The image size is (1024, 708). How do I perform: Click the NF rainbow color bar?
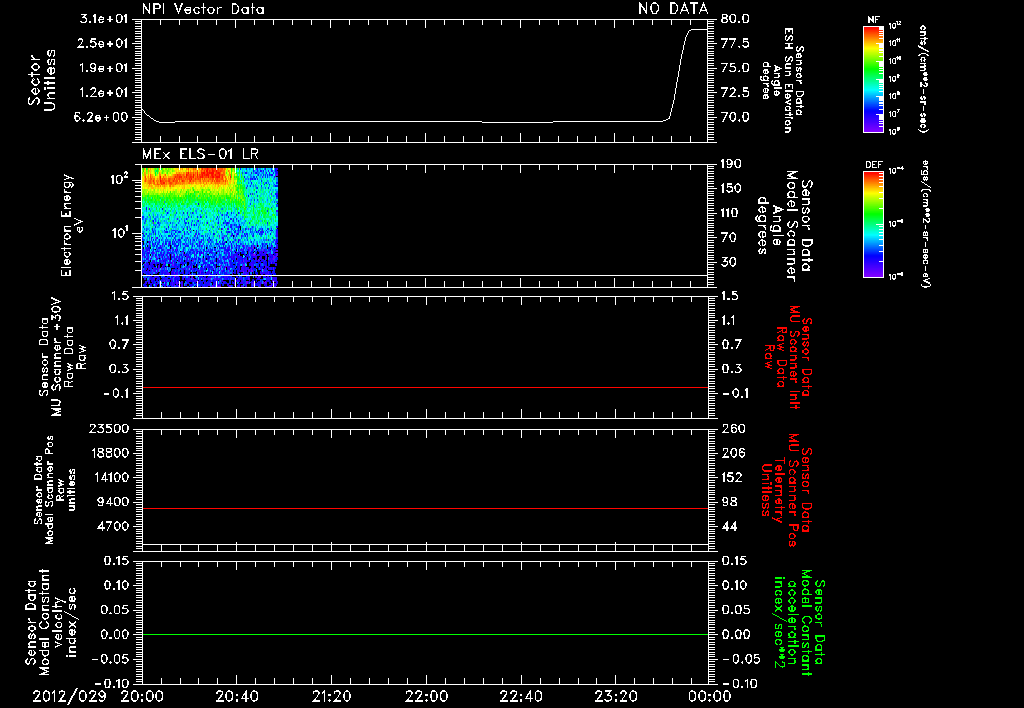(873, 79)
